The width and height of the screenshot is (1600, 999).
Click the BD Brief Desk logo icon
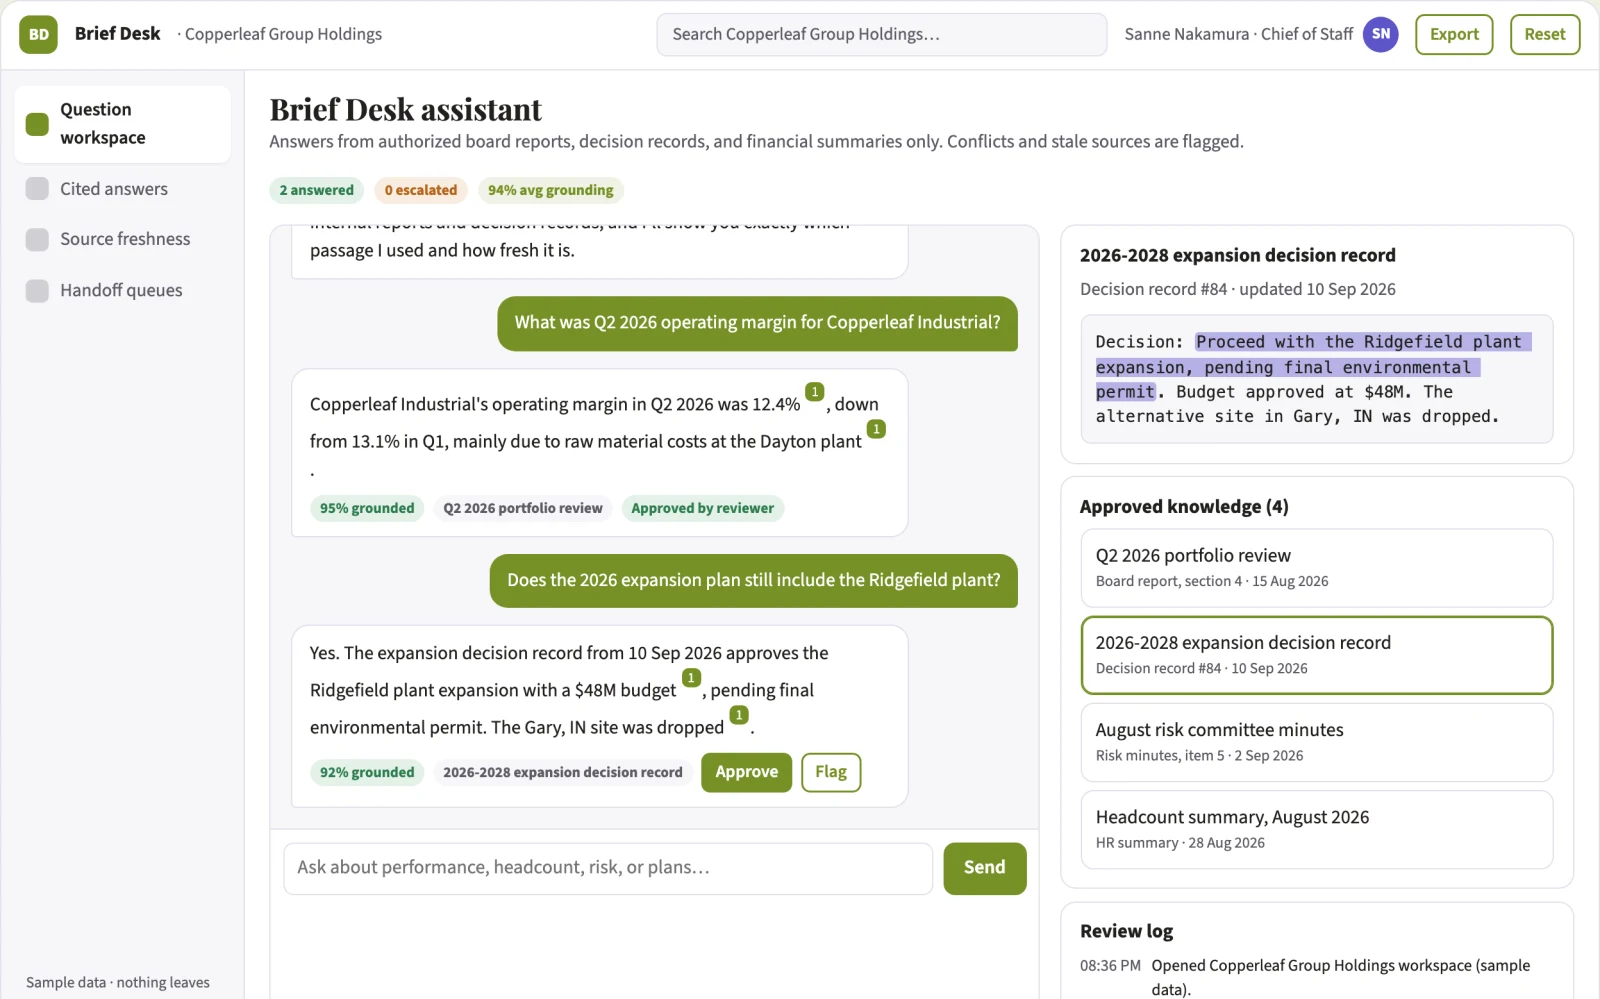[x=38, y=34]
